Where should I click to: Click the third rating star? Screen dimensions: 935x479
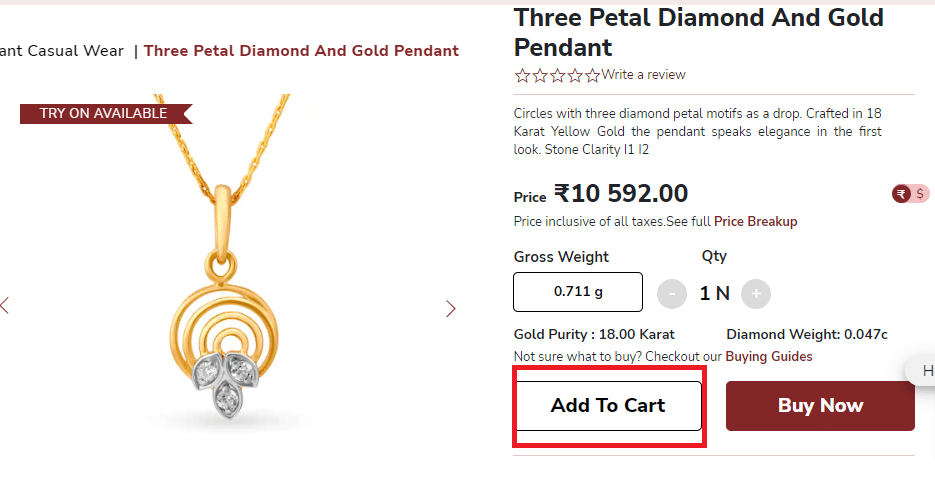(557, 75)
